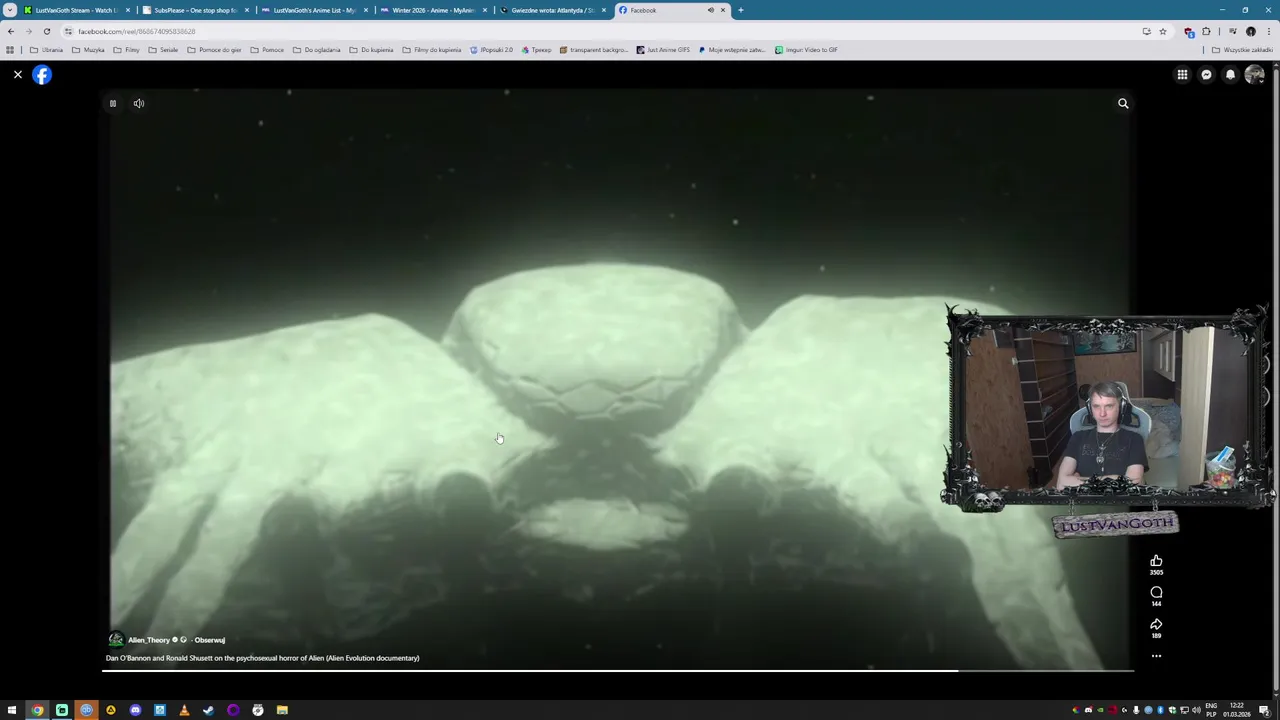1280x720 pixels.
Task: Open JPopsuki 2.0 bookmark
Action: coord(491,49)
